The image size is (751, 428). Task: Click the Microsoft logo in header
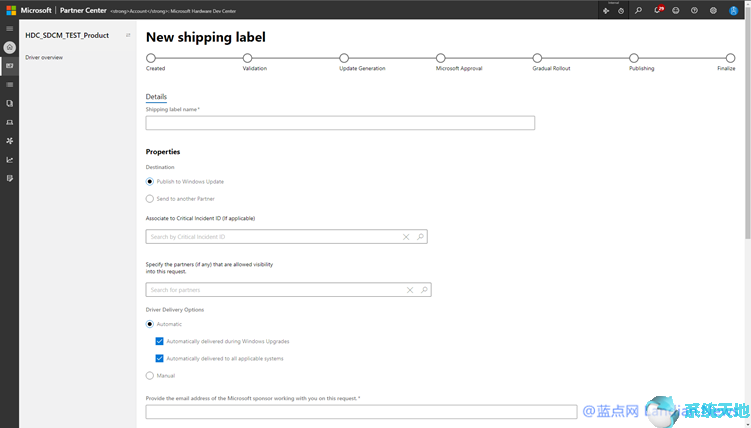point(11,10)
